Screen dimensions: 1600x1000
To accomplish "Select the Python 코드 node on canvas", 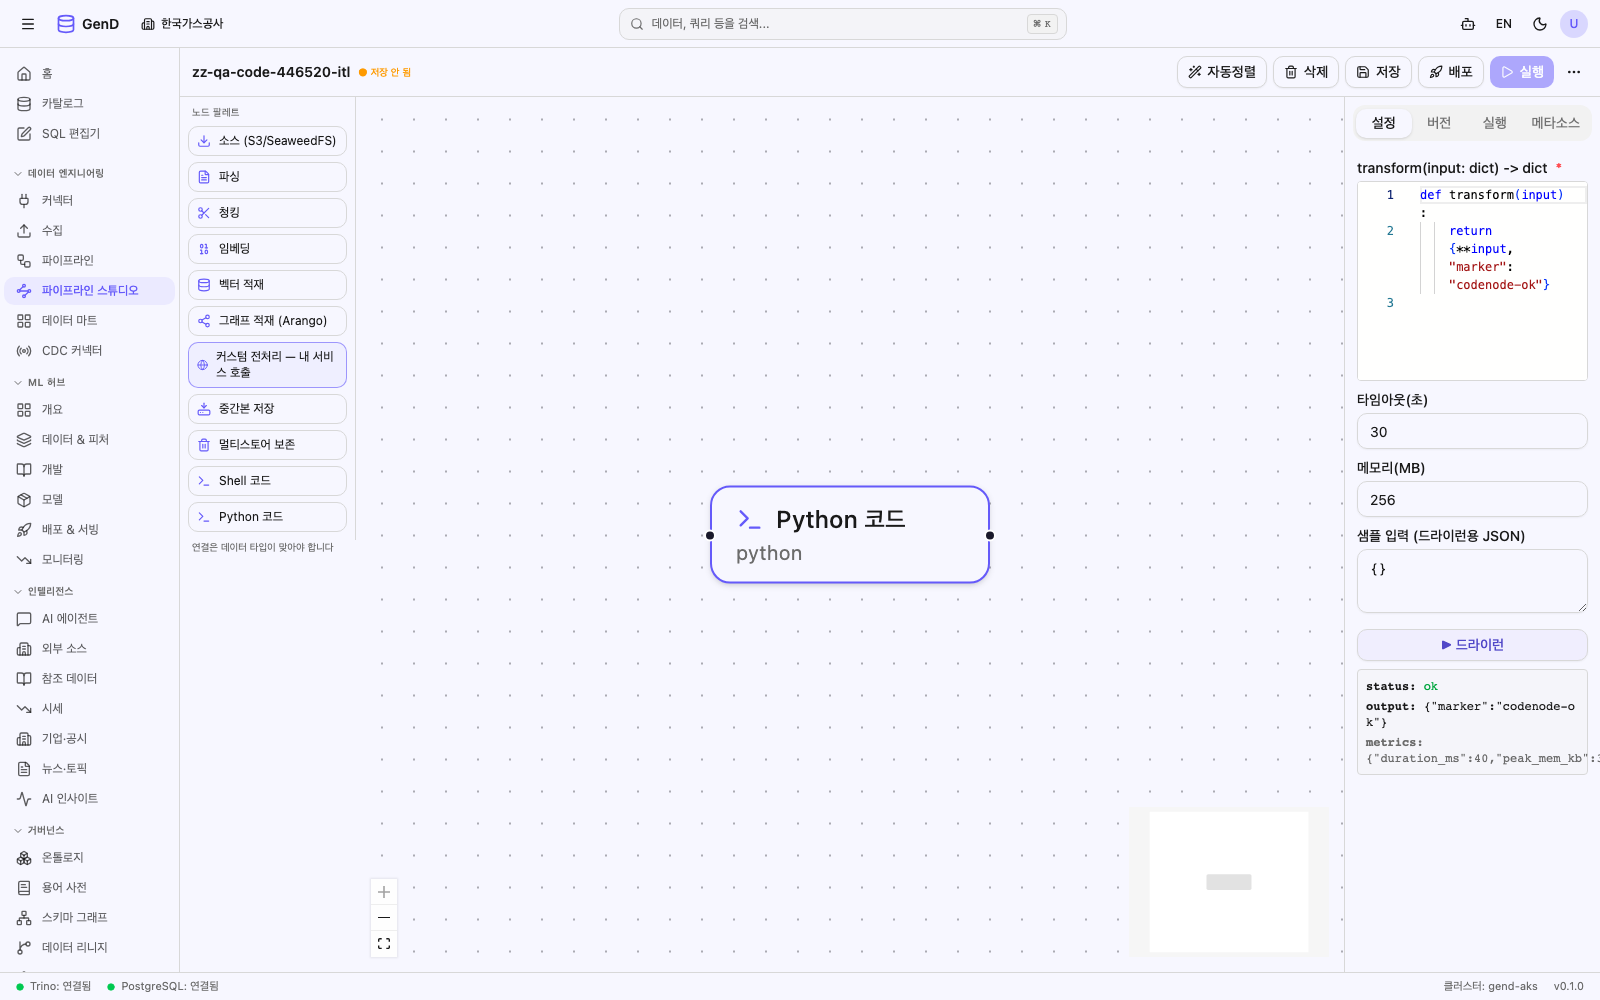I will pos(850,535).
